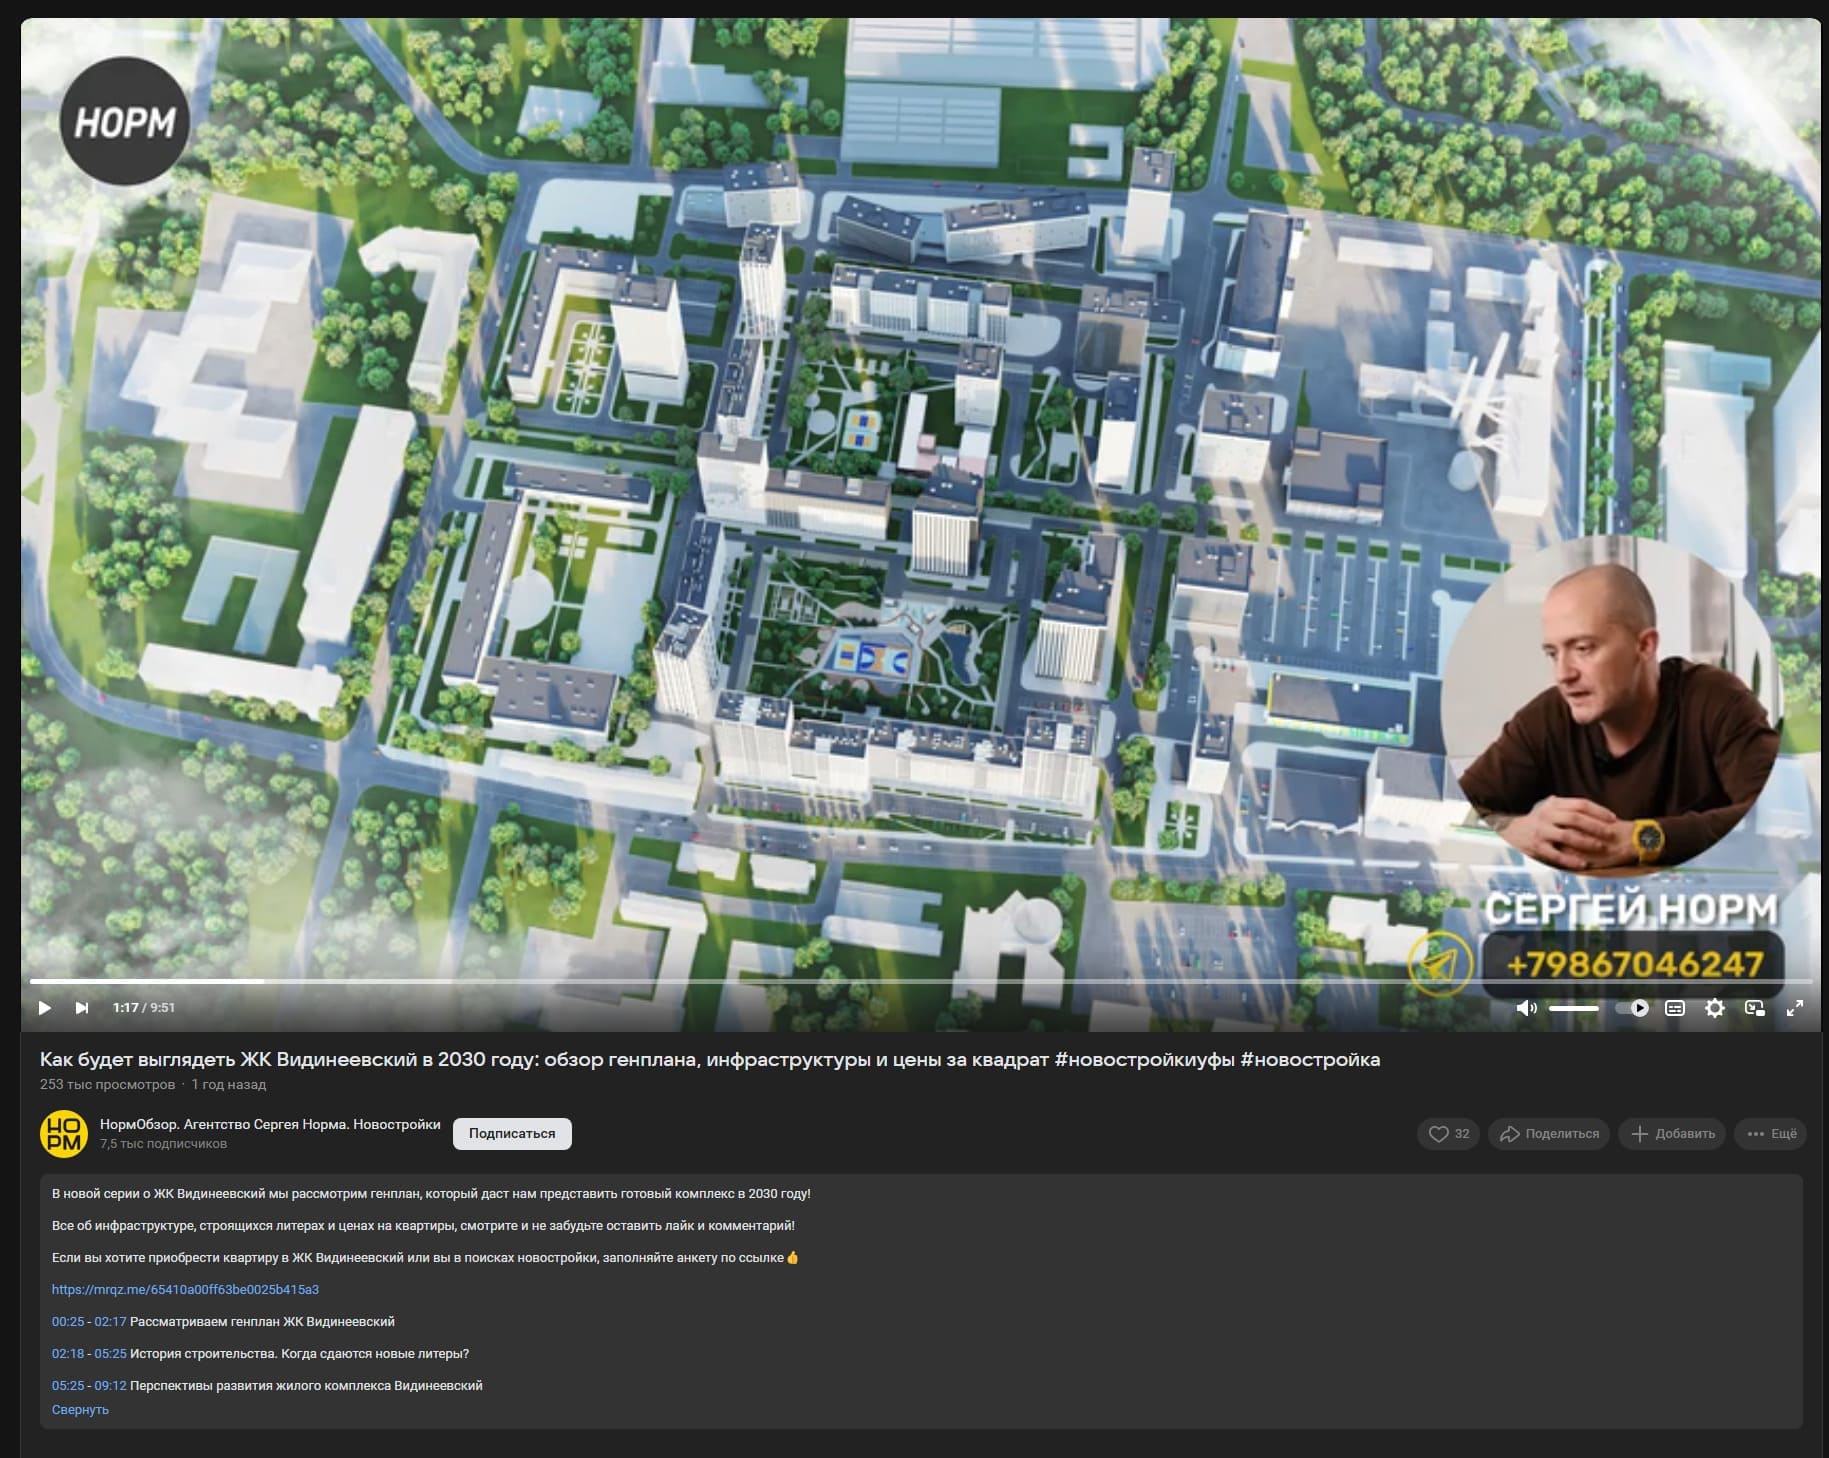The height and width of the screenshot is (1458, 1829).
Task: Open the video settings gear
Action: (1715, 1008)
